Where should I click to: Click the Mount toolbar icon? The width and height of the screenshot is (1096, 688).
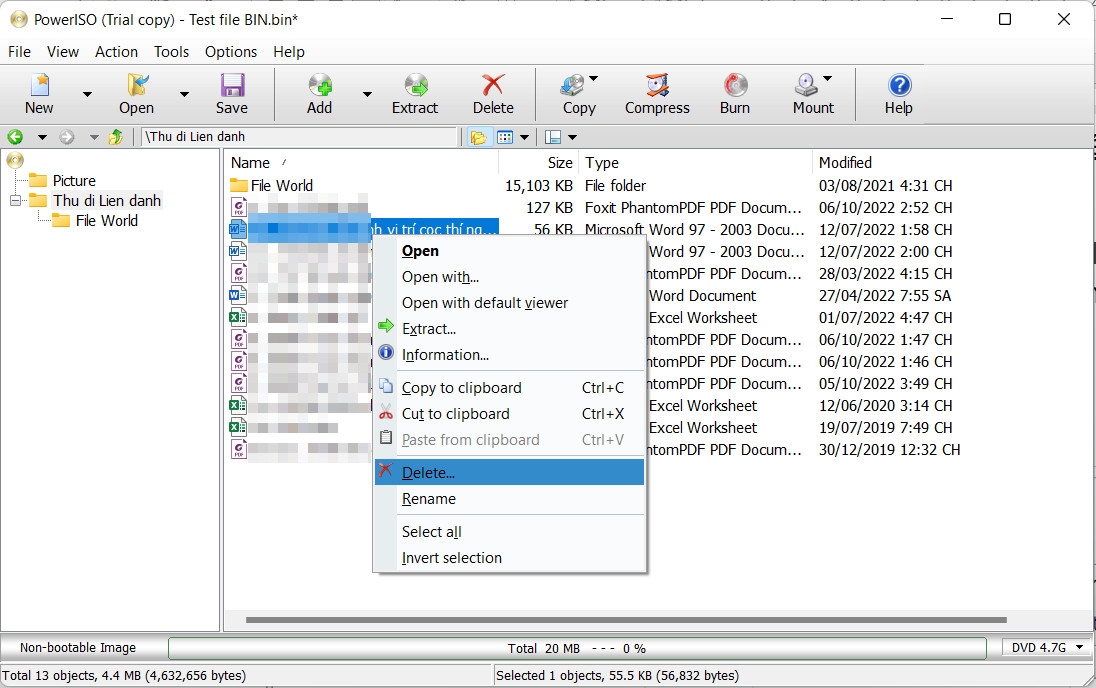pyautogui.click(x=805, y=85)
